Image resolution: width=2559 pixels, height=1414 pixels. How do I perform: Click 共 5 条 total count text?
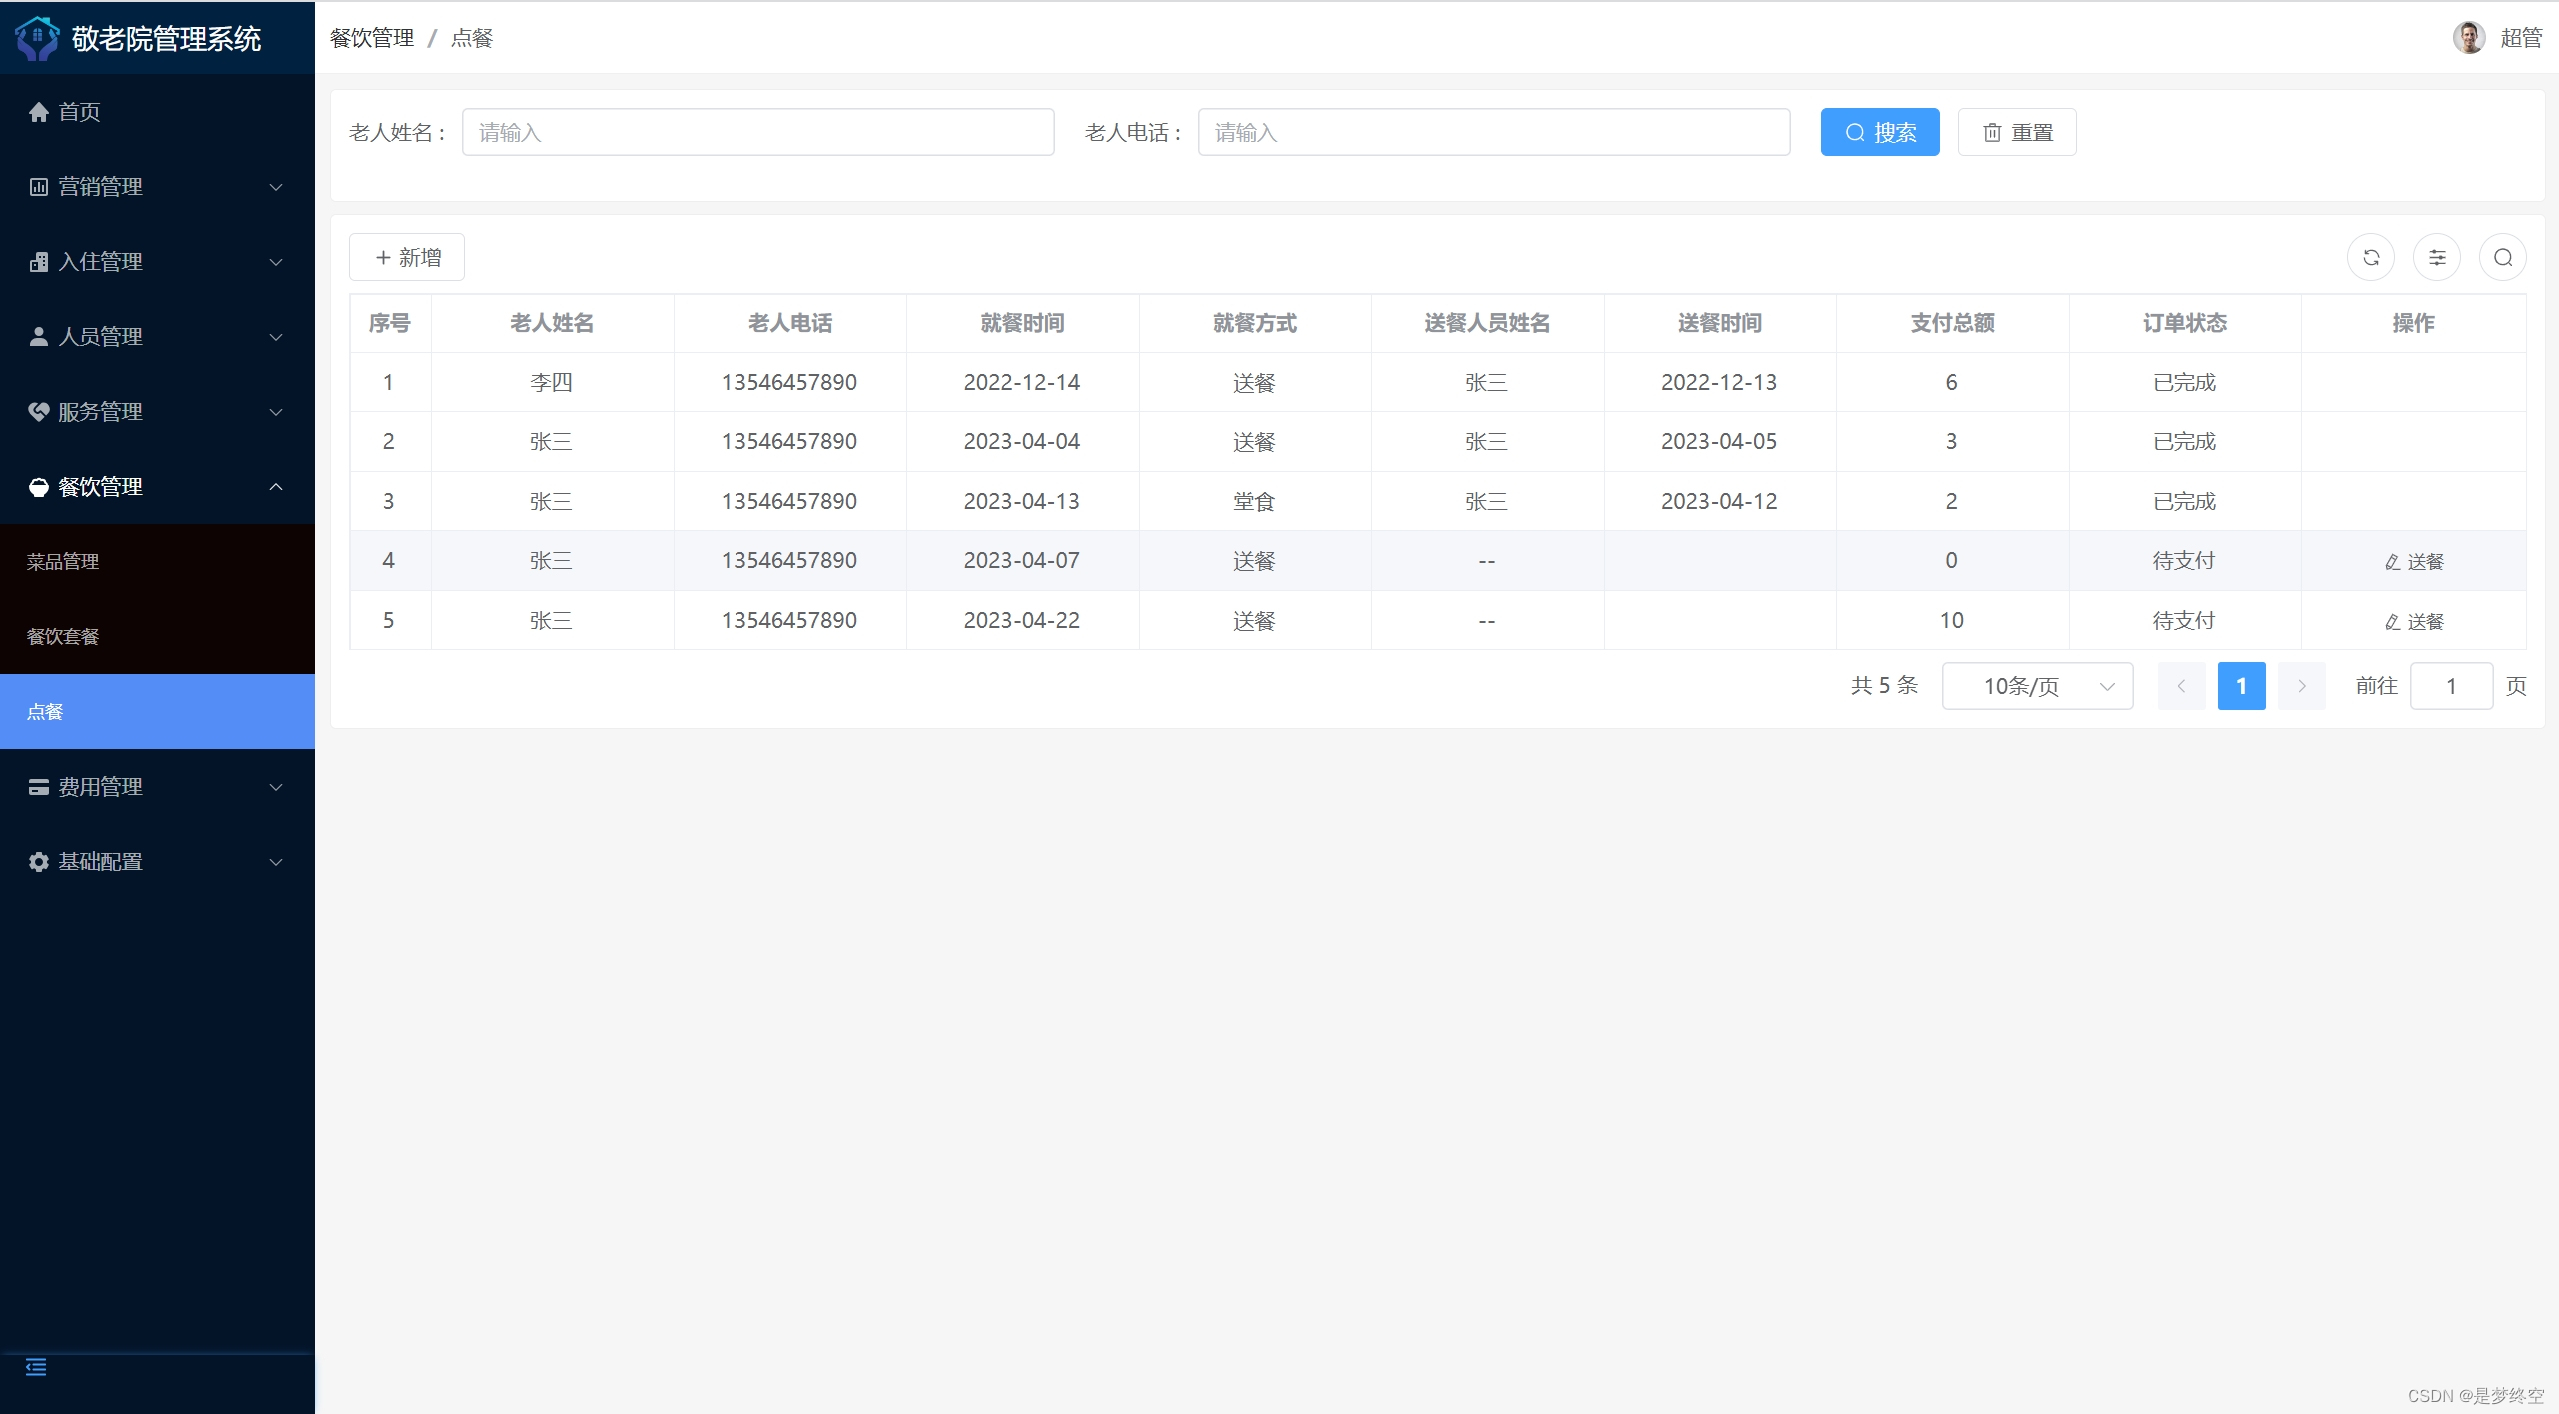[x=1884, y=686]
